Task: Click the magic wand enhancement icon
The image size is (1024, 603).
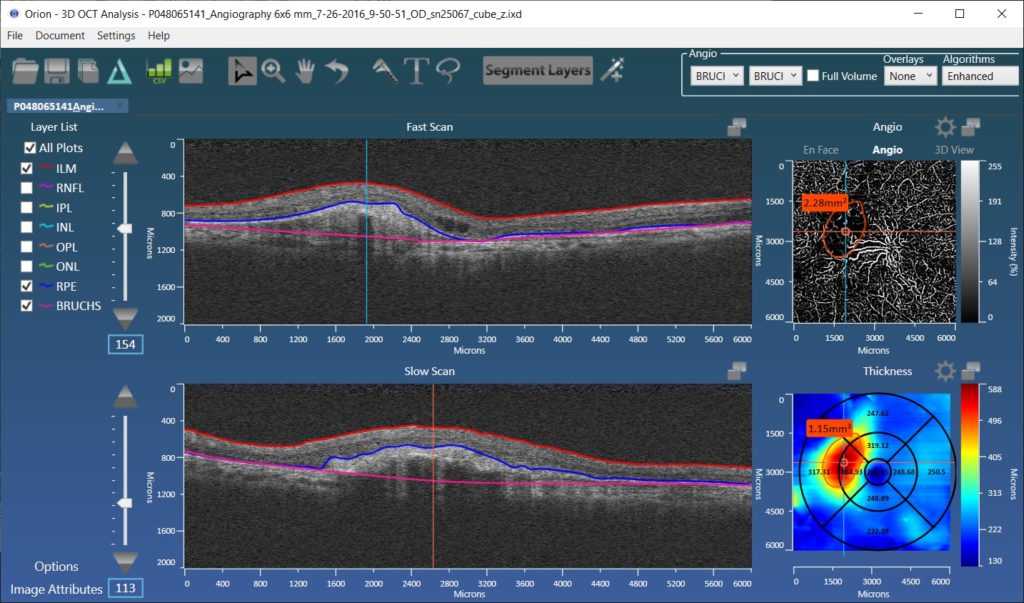Action: click(612, 70)
